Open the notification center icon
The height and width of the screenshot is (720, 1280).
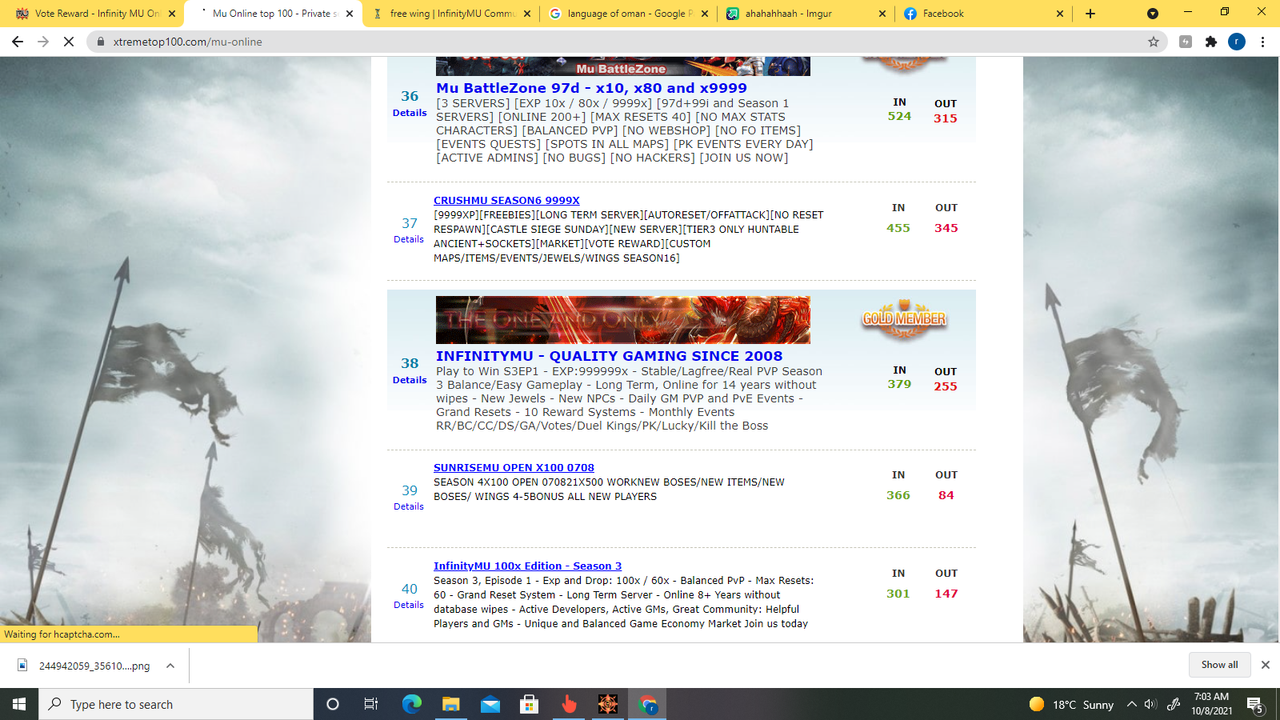pos(1254,704)
